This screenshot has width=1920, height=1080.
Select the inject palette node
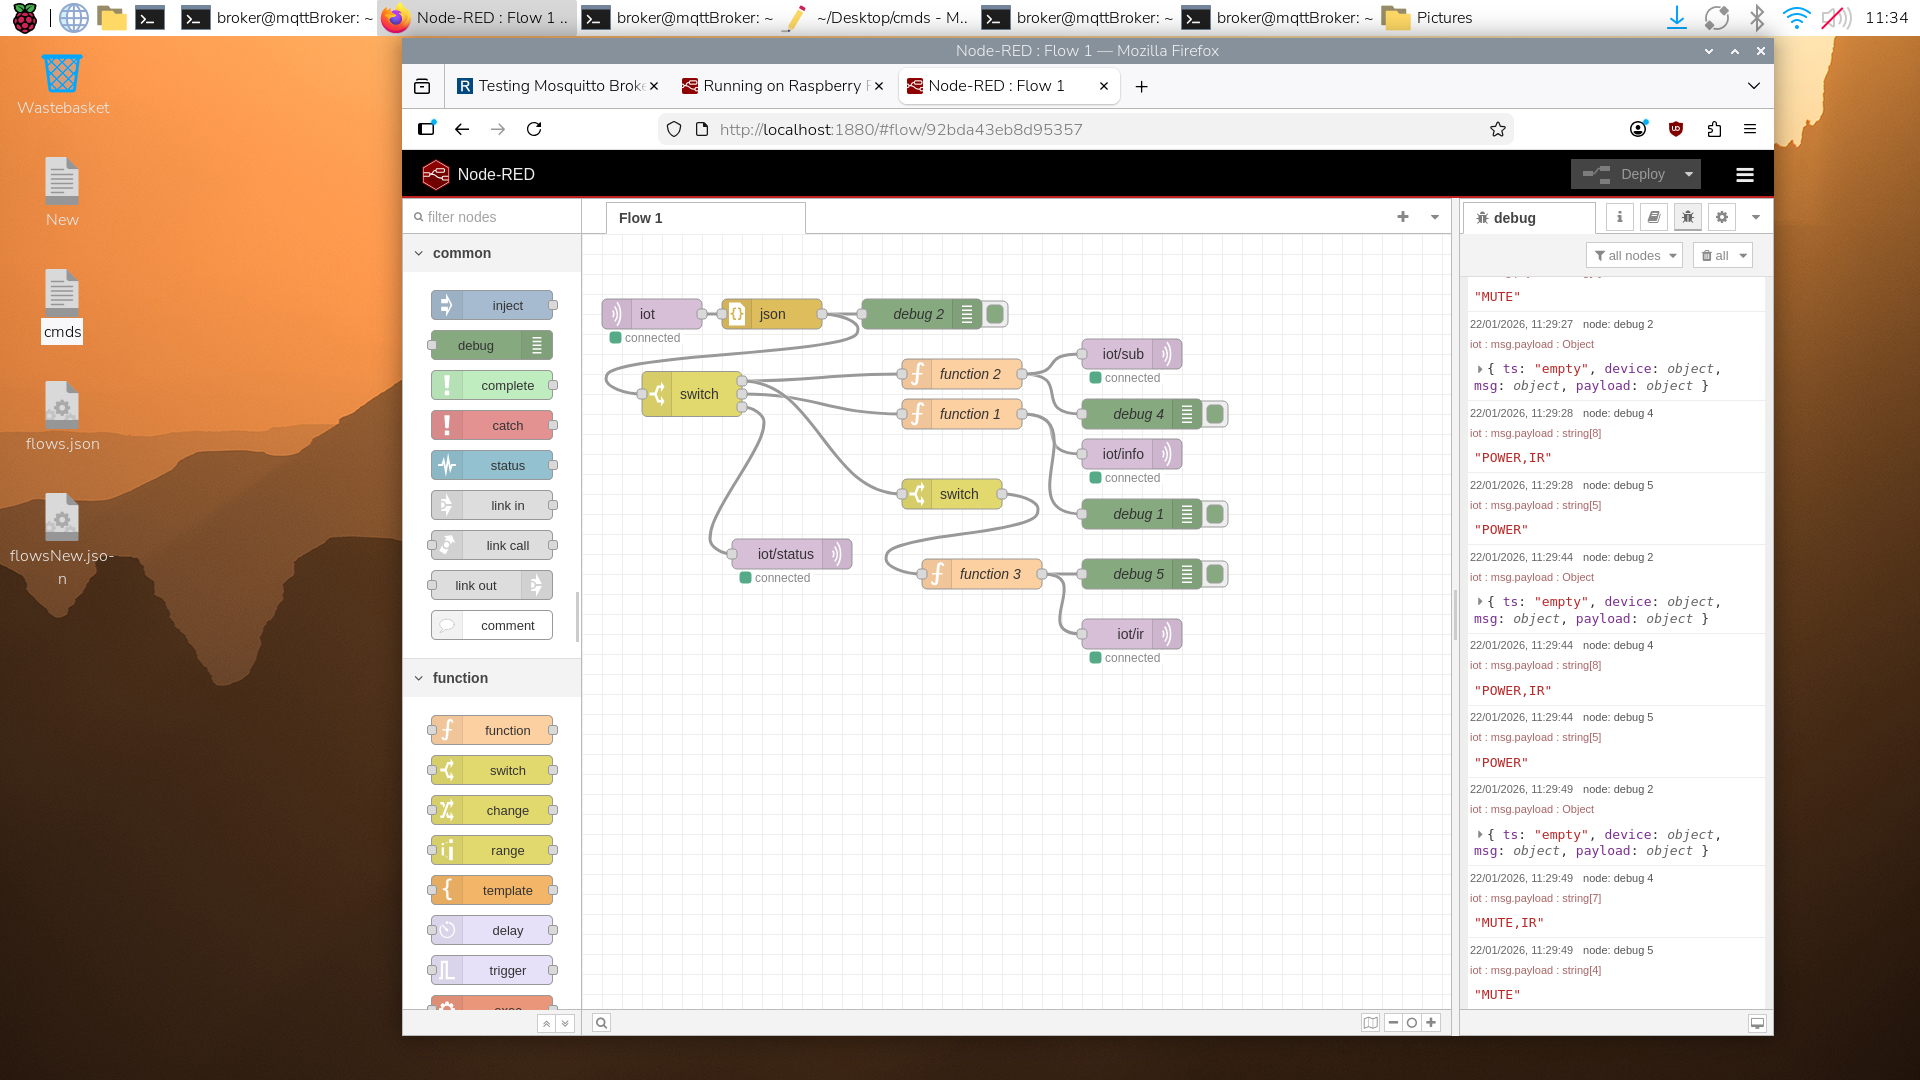(x=492, y=305)
